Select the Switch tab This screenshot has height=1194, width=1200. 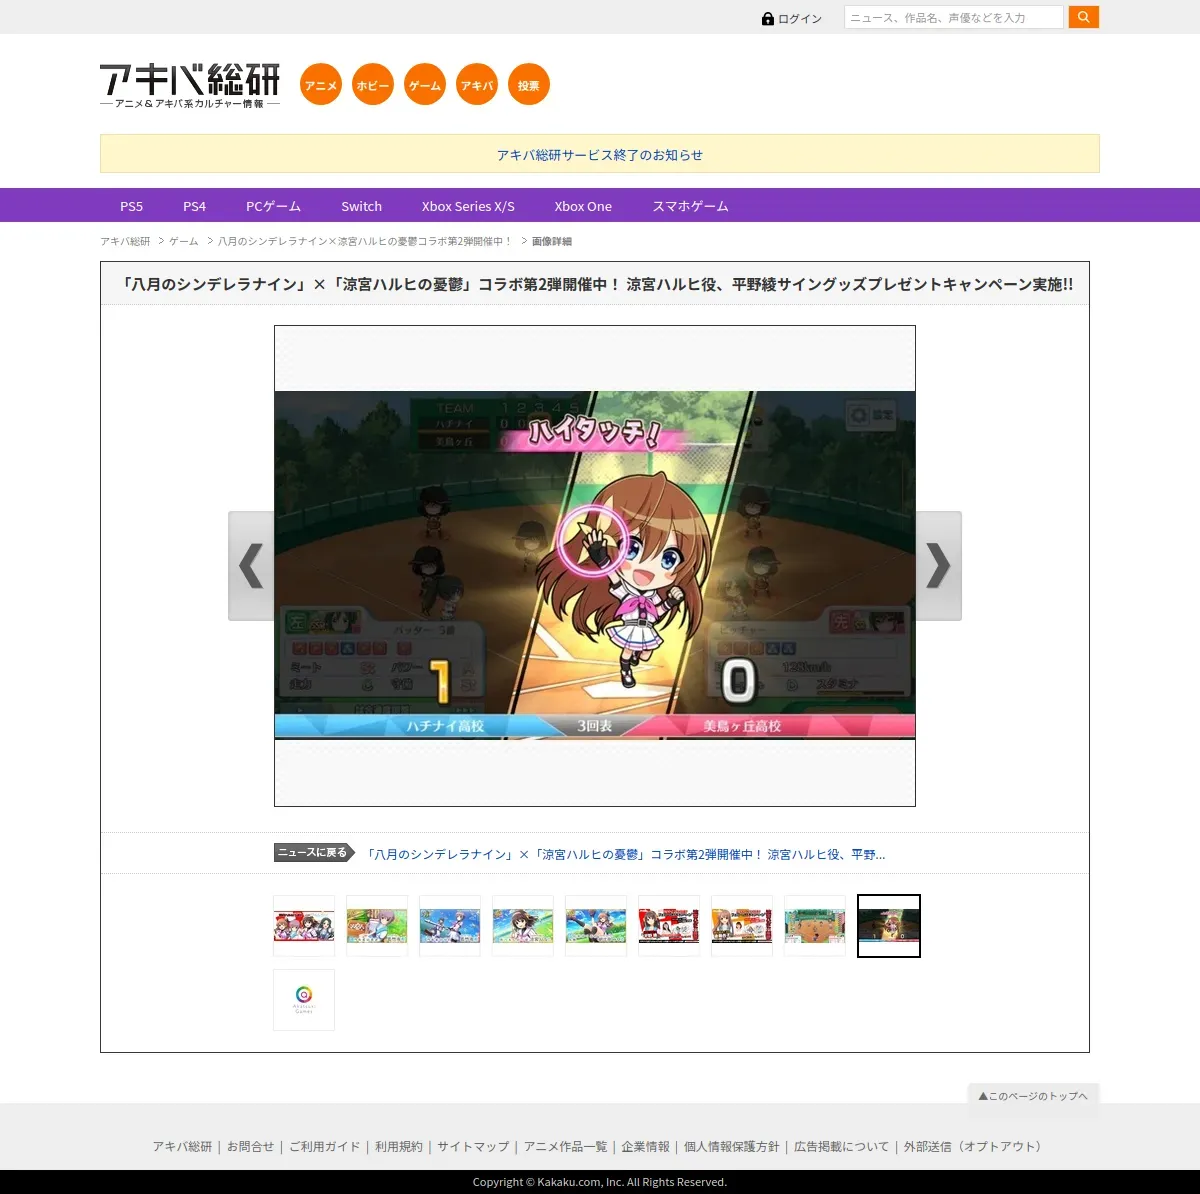click(x=361, y=206)
